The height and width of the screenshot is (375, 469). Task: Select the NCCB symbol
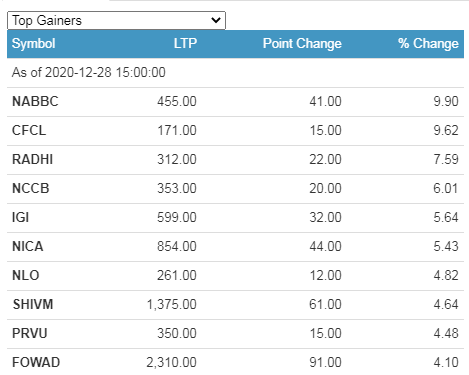pos(31,188)
